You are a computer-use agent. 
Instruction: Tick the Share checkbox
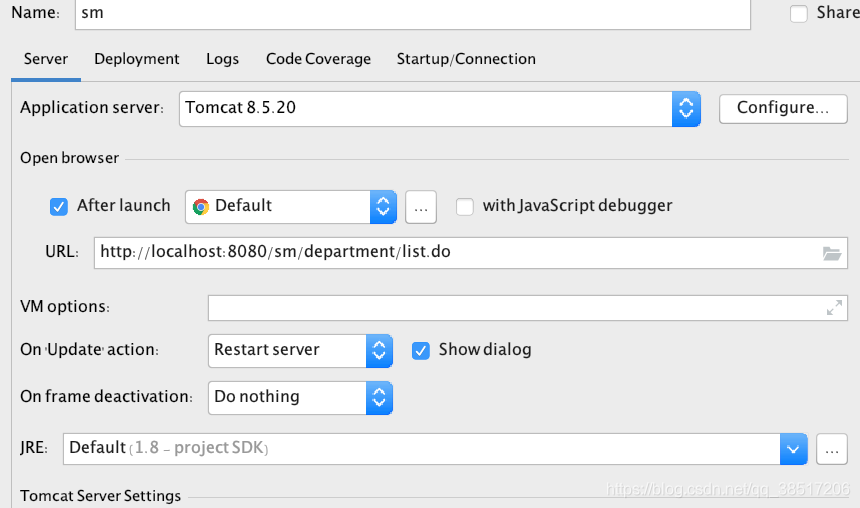click(799, 13)
